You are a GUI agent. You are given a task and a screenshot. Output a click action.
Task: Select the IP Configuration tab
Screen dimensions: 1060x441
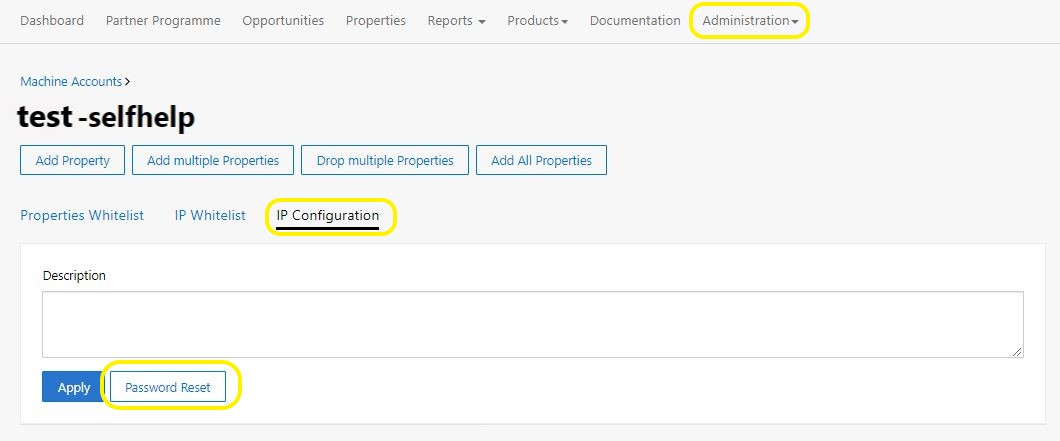[328, 215]
